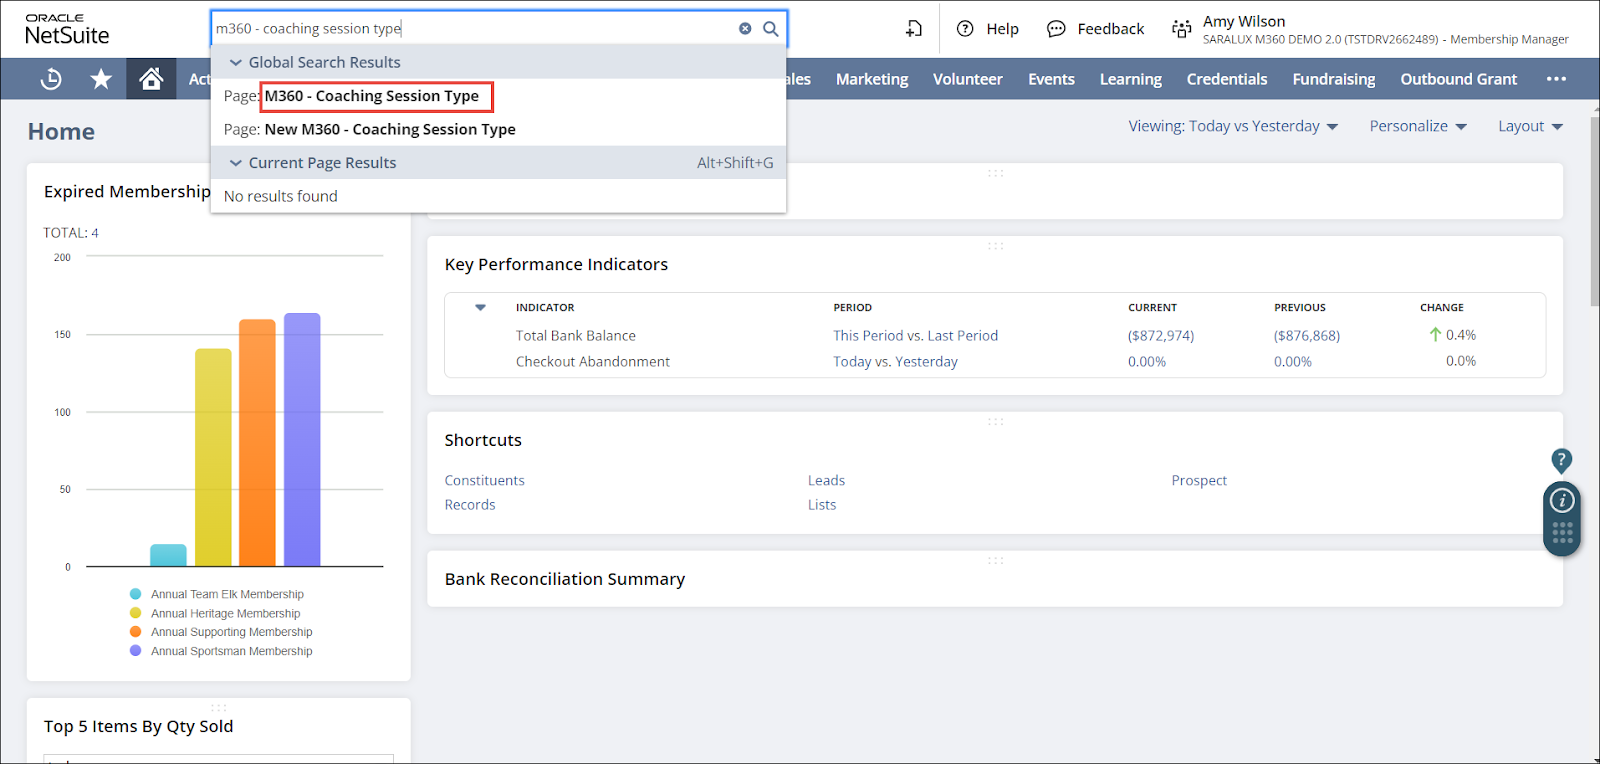Image resolution: width=1600 pixels, height=764 pixels.
Task: Open the Create New icon near Help
Action: click(x=914, y=29)
